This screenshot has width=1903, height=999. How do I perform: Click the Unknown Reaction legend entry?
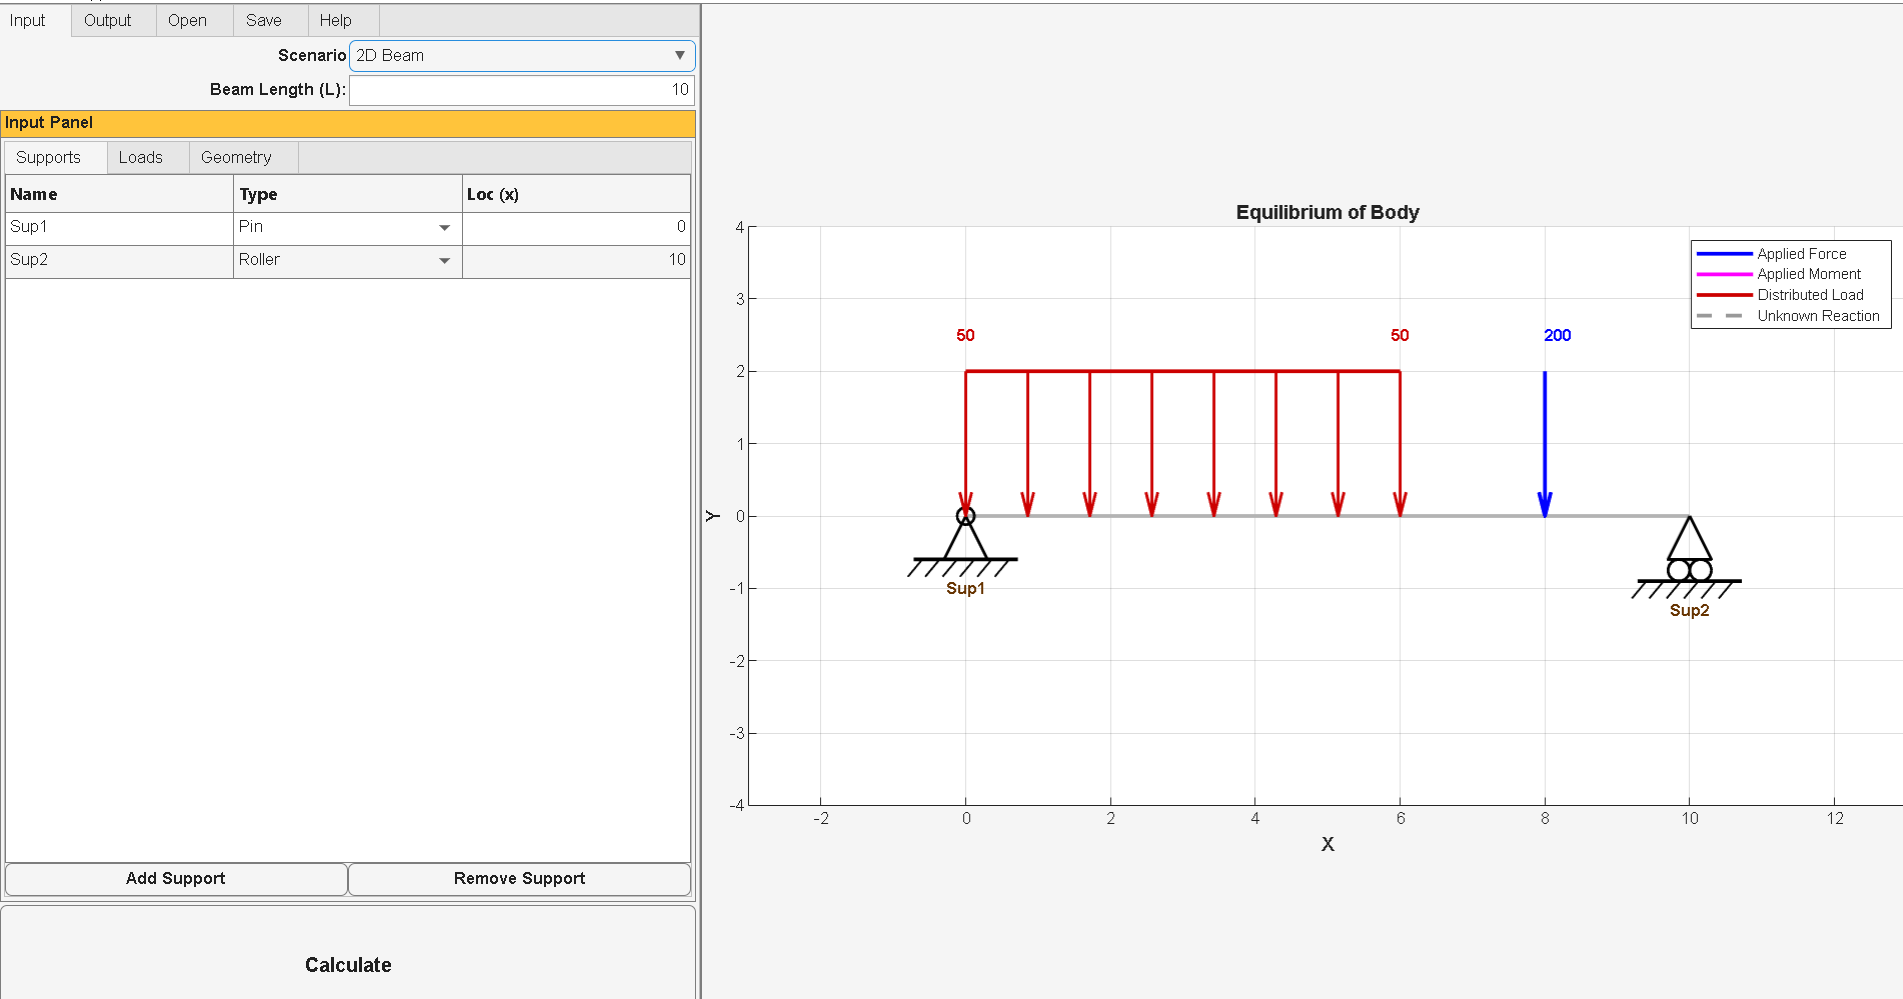coord(1788,316)
